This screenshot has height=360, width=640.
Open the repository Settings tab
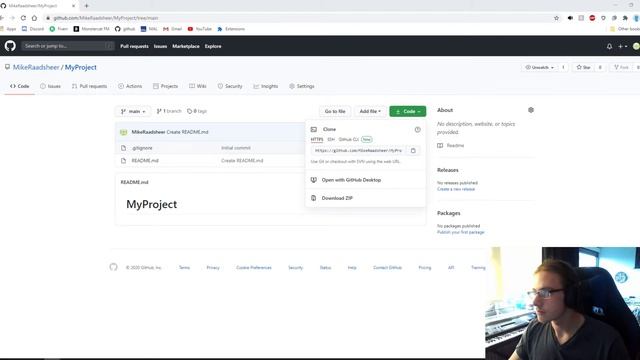click(x=302, y=86)
